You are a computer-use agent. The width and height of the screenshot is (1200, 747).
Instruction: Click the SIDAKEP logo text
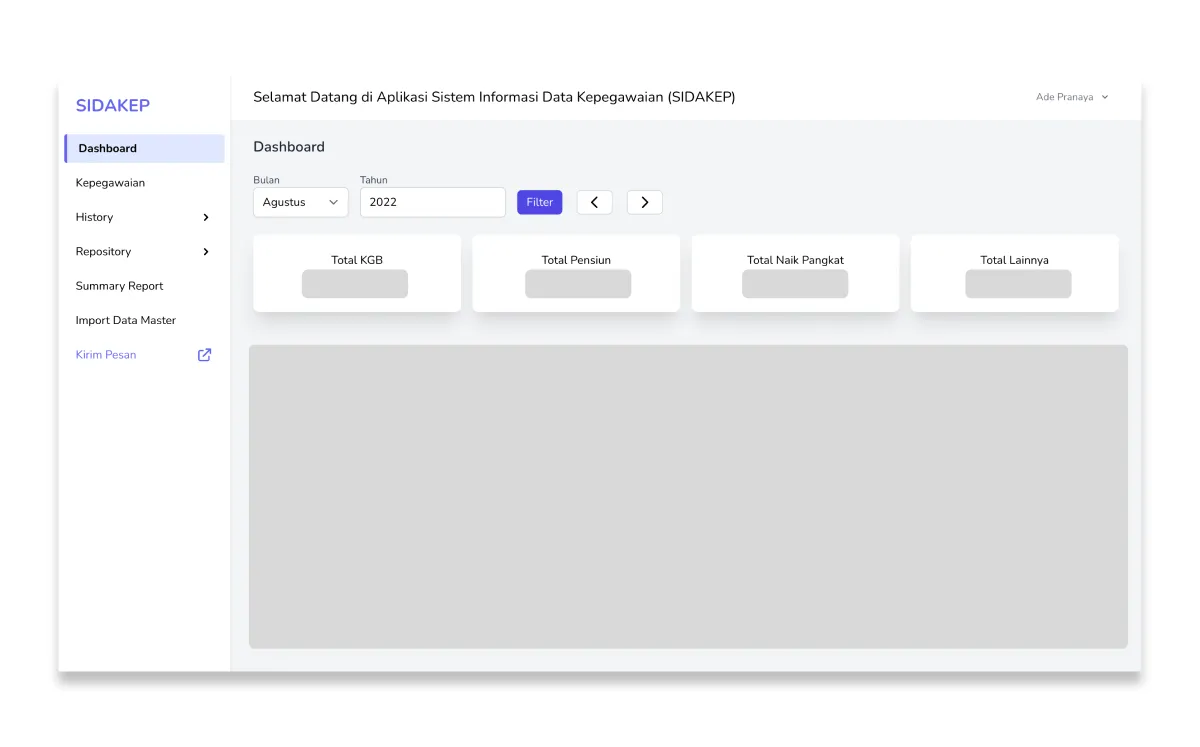point(112,105)
